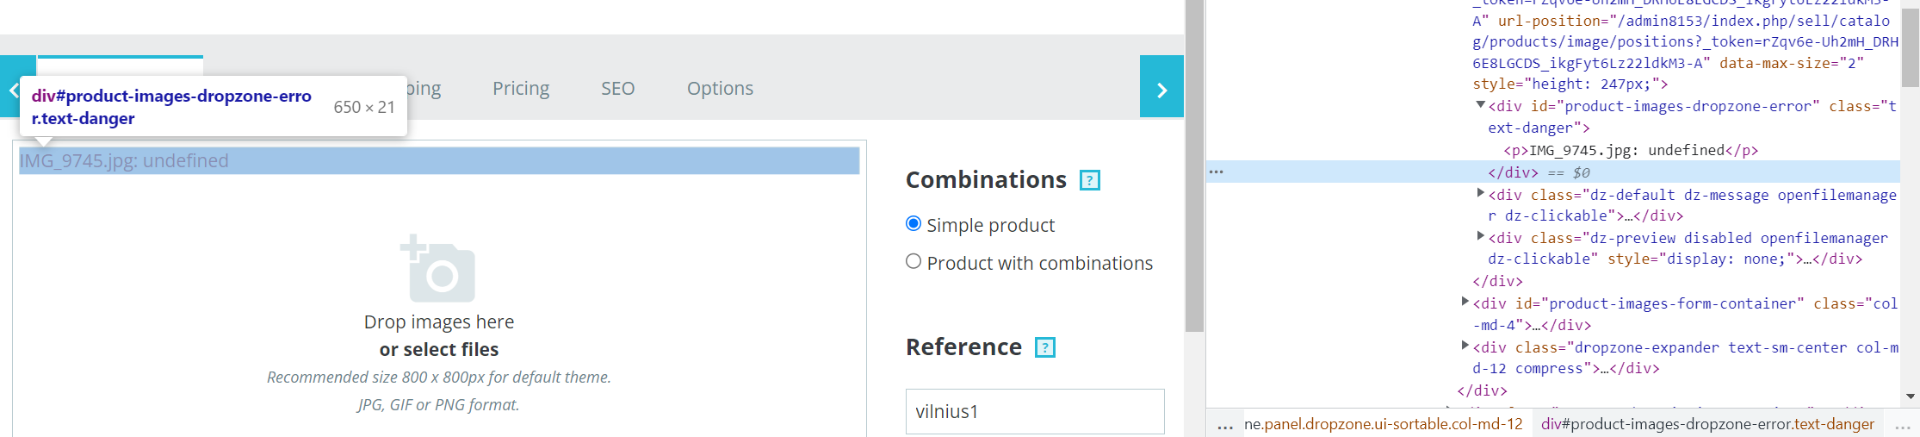Select the Simple product radio option
1920x437 pixels.
(913, 224)
